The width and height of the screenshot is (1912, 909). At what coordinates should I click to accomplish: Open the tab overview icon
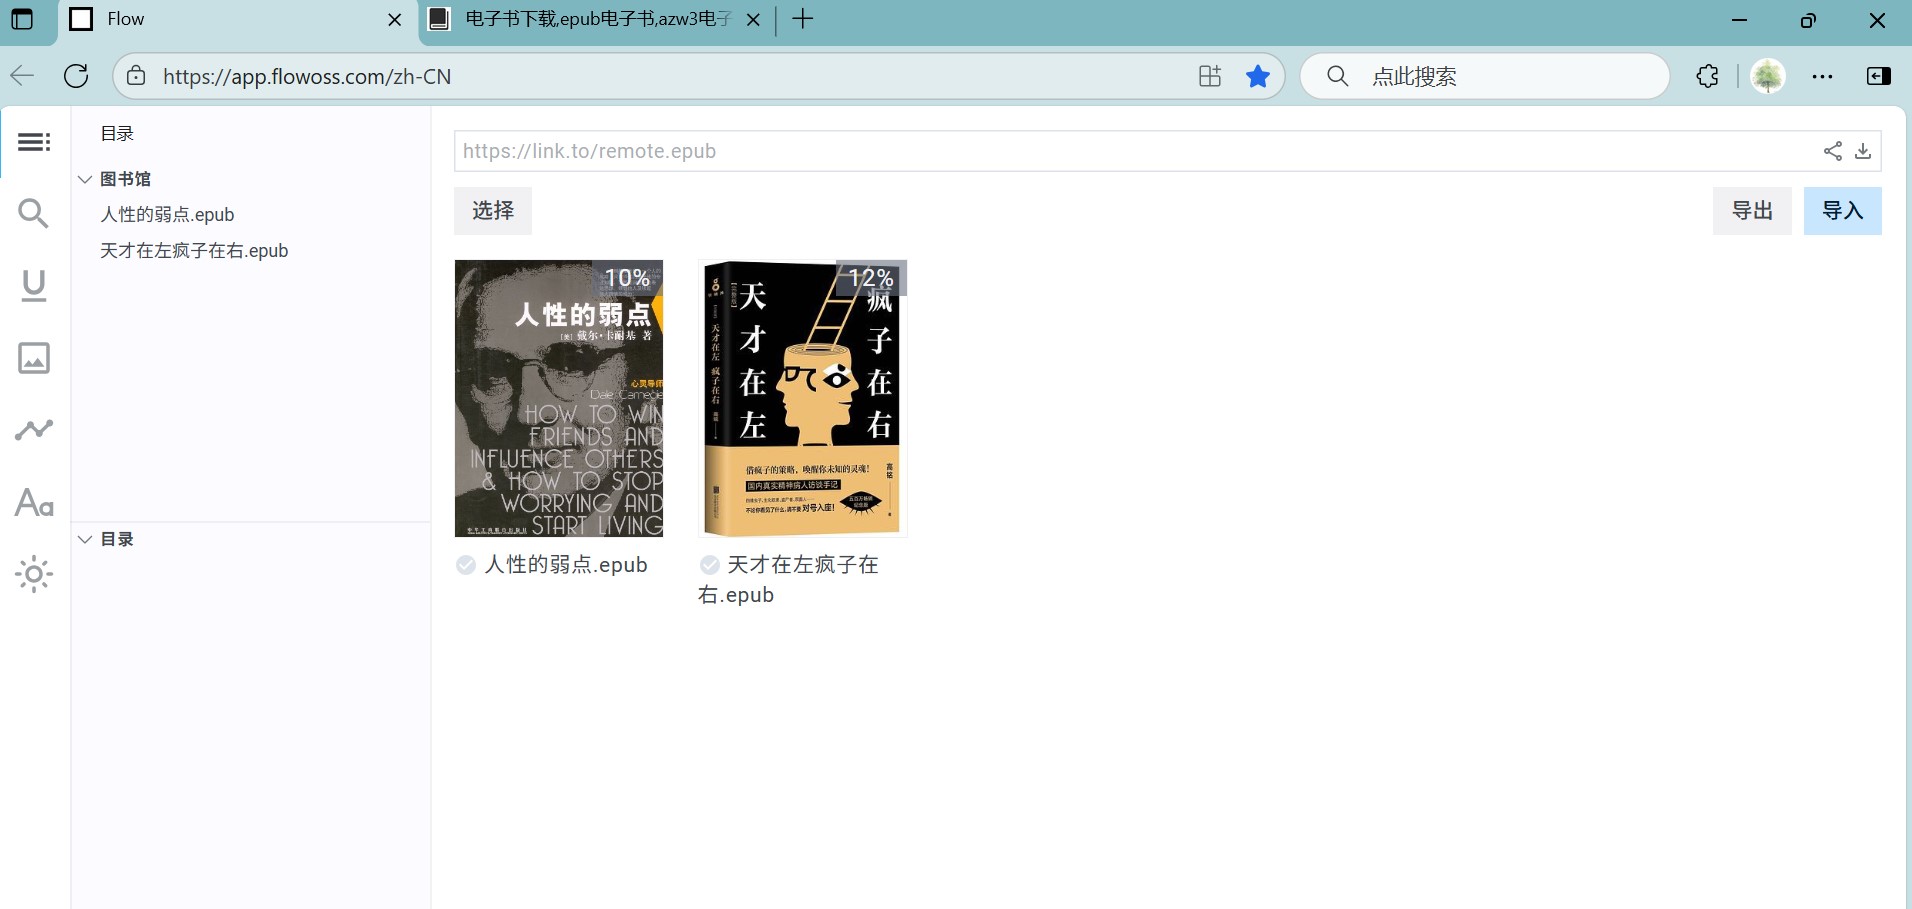tap(22, 19)
